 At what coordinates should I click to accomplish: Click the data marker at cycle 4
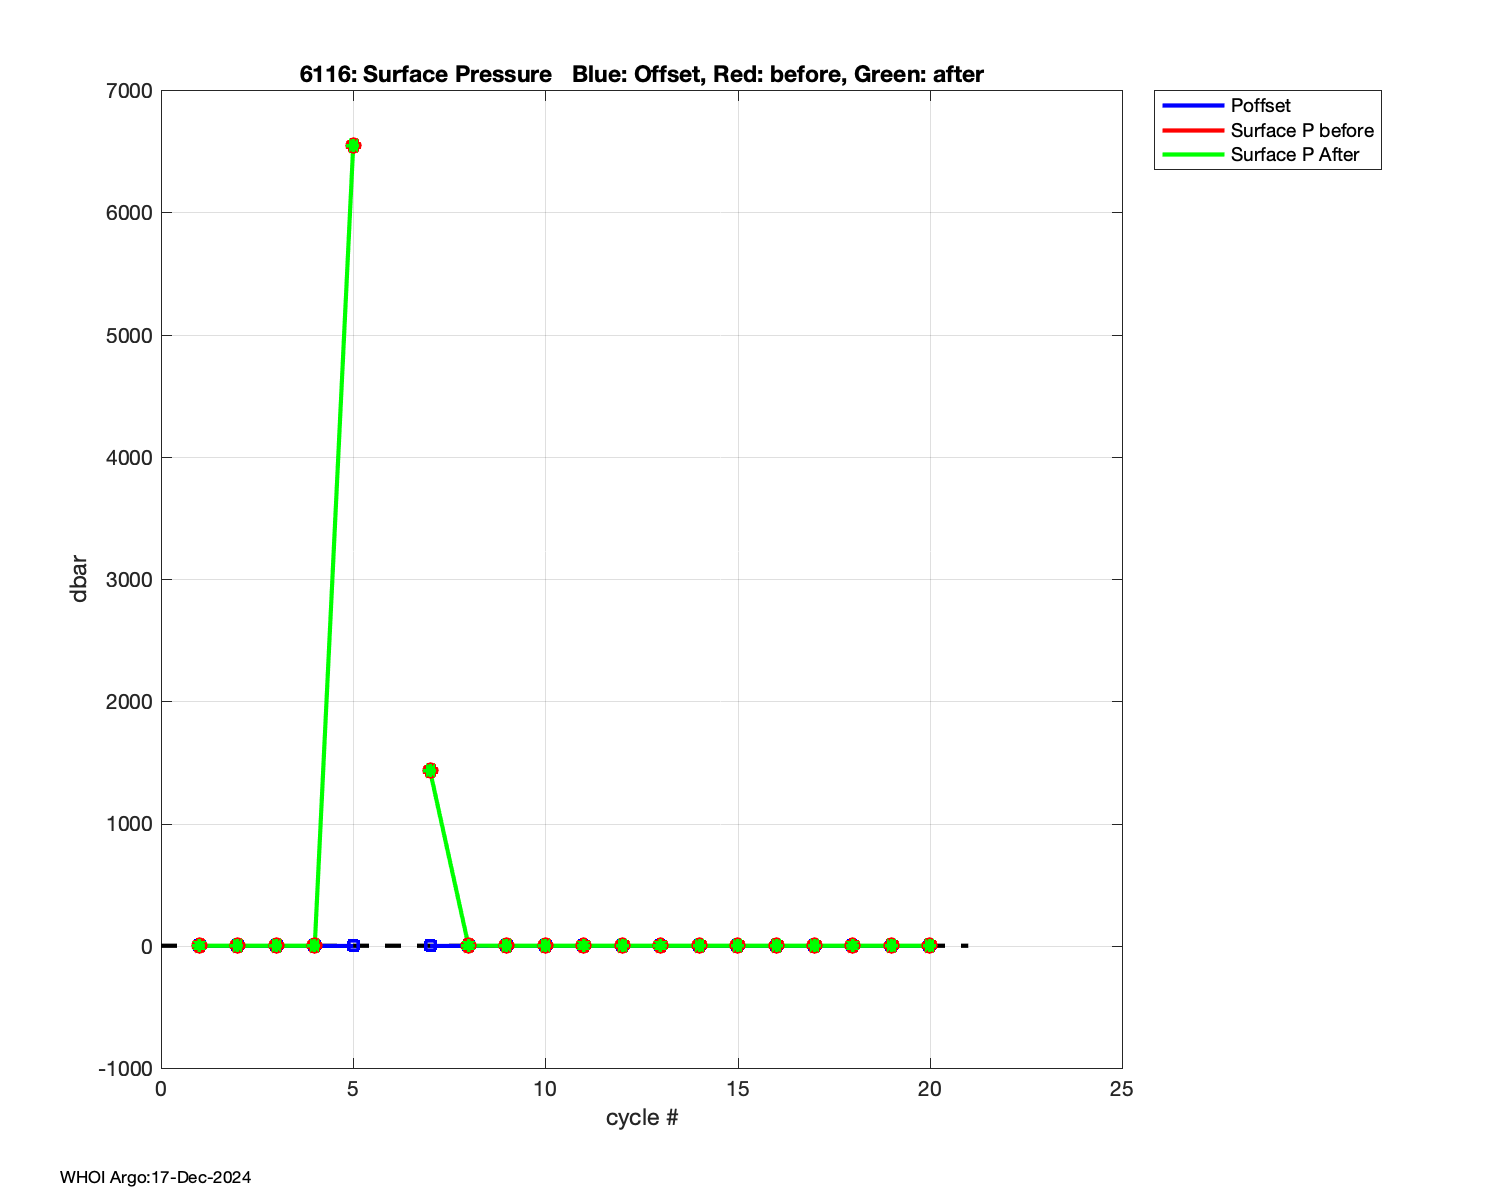pyautogui.click(x=314, y=945)
